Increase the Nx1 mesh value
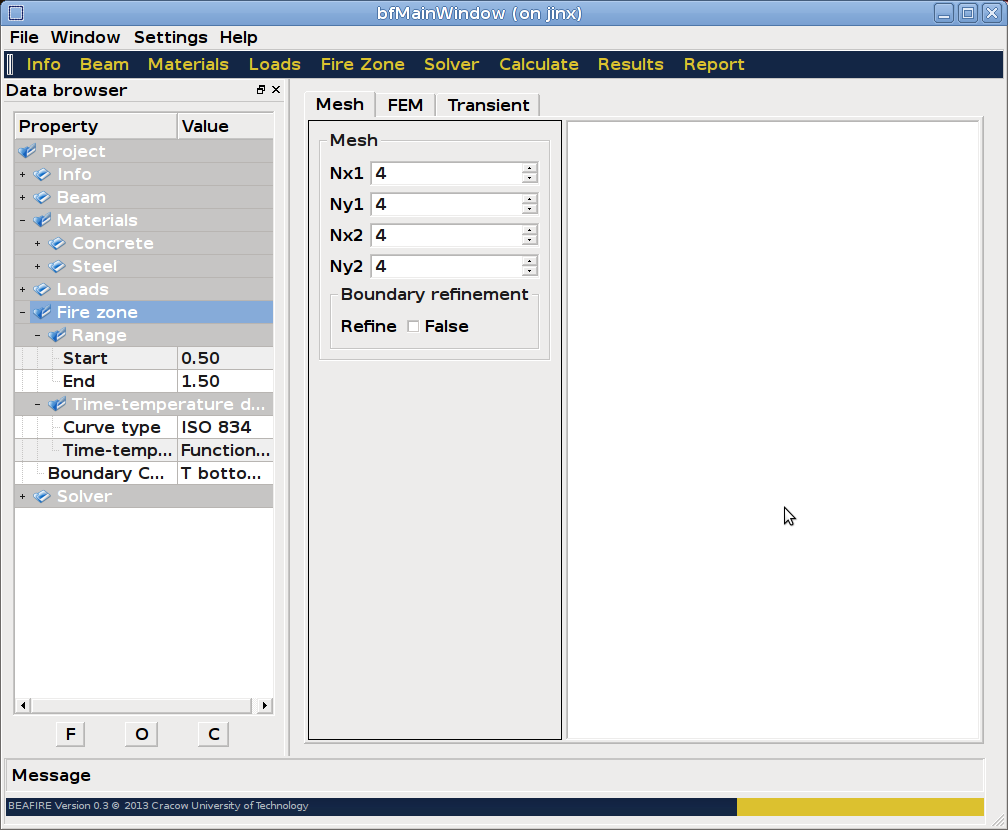Viewport: 1008px width, 830px height. pos(529,168)
